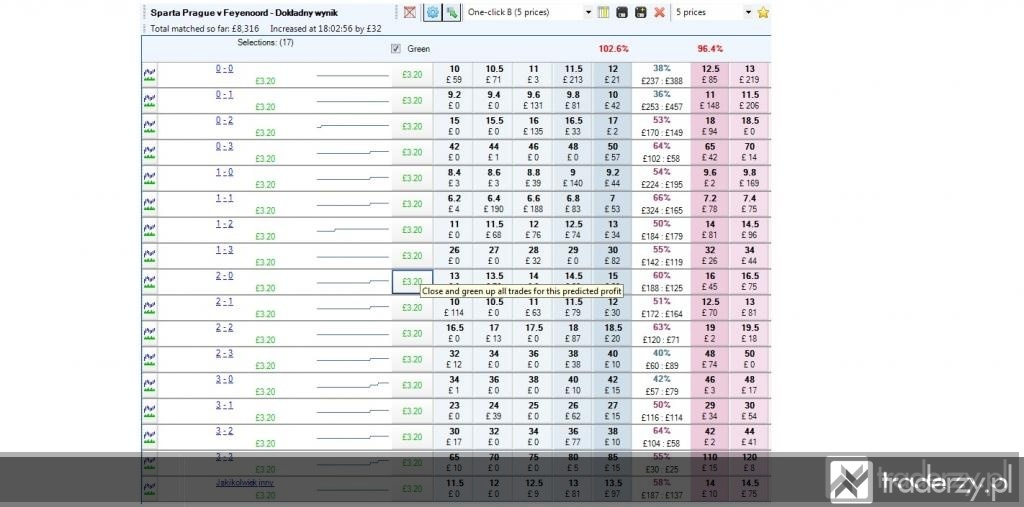Open the chart icon for 0 - 0
The height and width of the screenshot is (507, 1024).
[150, 75]
